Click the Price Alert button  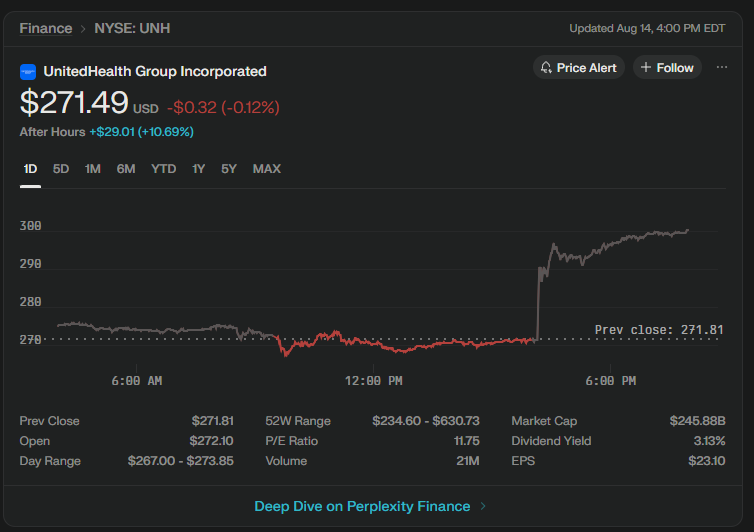578,67
